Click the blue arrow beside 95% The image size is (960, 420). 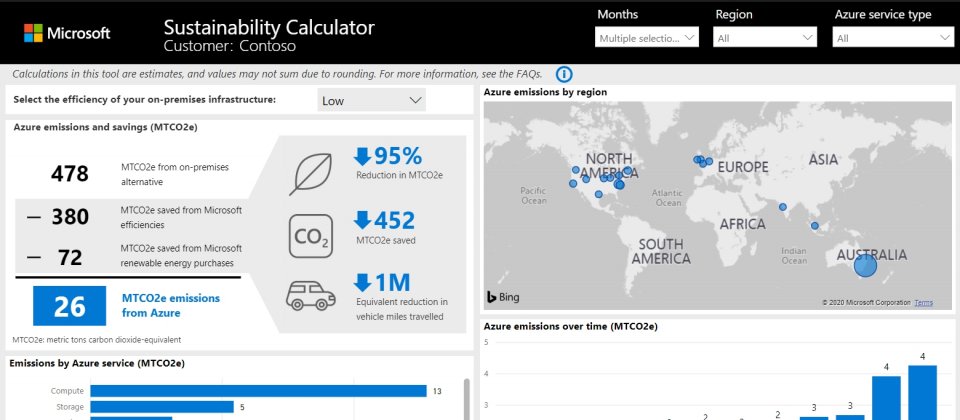362,157
